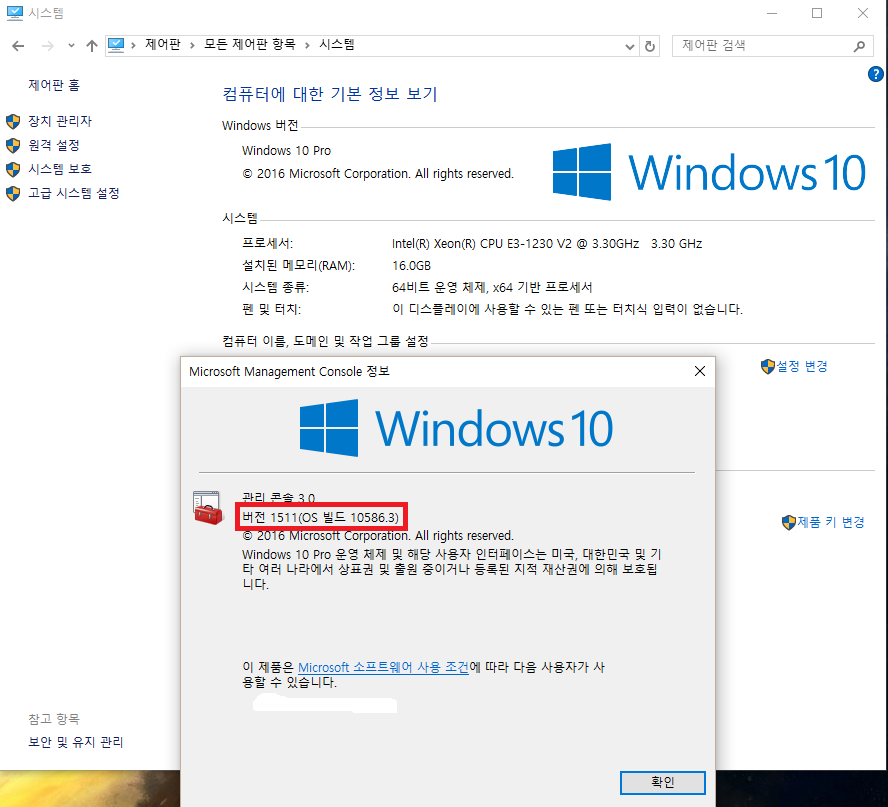Image resolution: width=888 pixels, height=807 pixels.
Task: Click the back navigation arrow
Action: 18,46
